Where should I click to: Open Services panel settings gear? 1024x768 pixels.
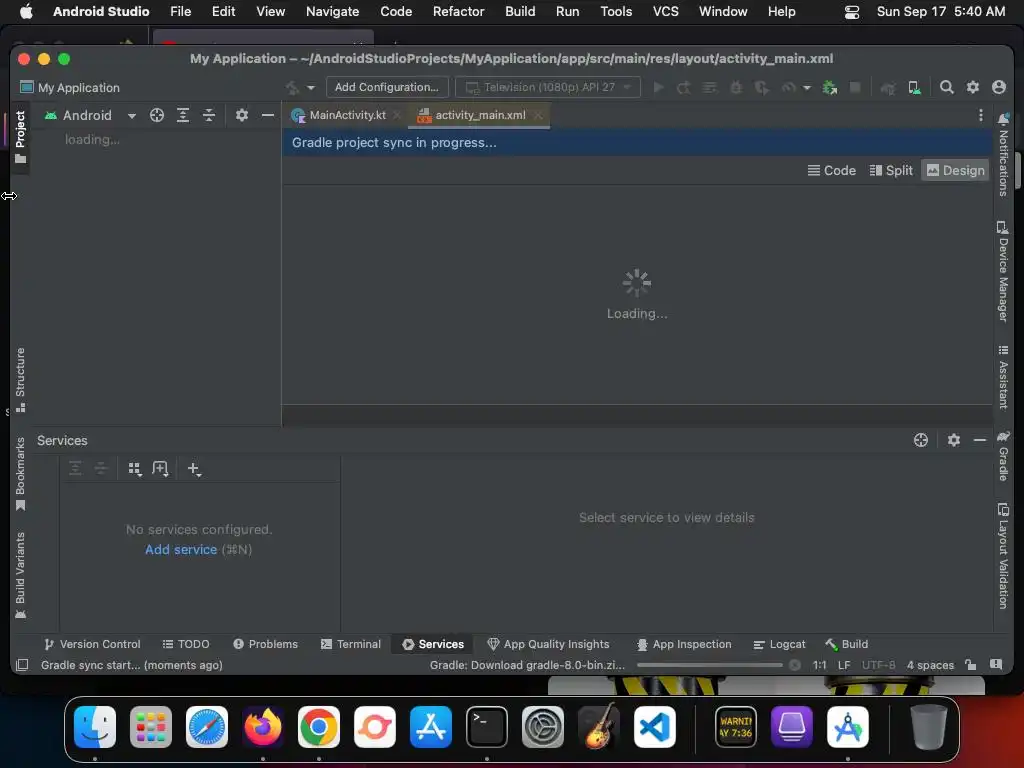(x=953, y=440)
